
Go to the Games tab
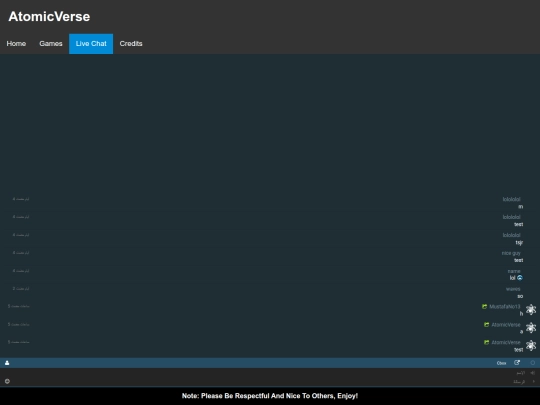[x=51, y=44]
